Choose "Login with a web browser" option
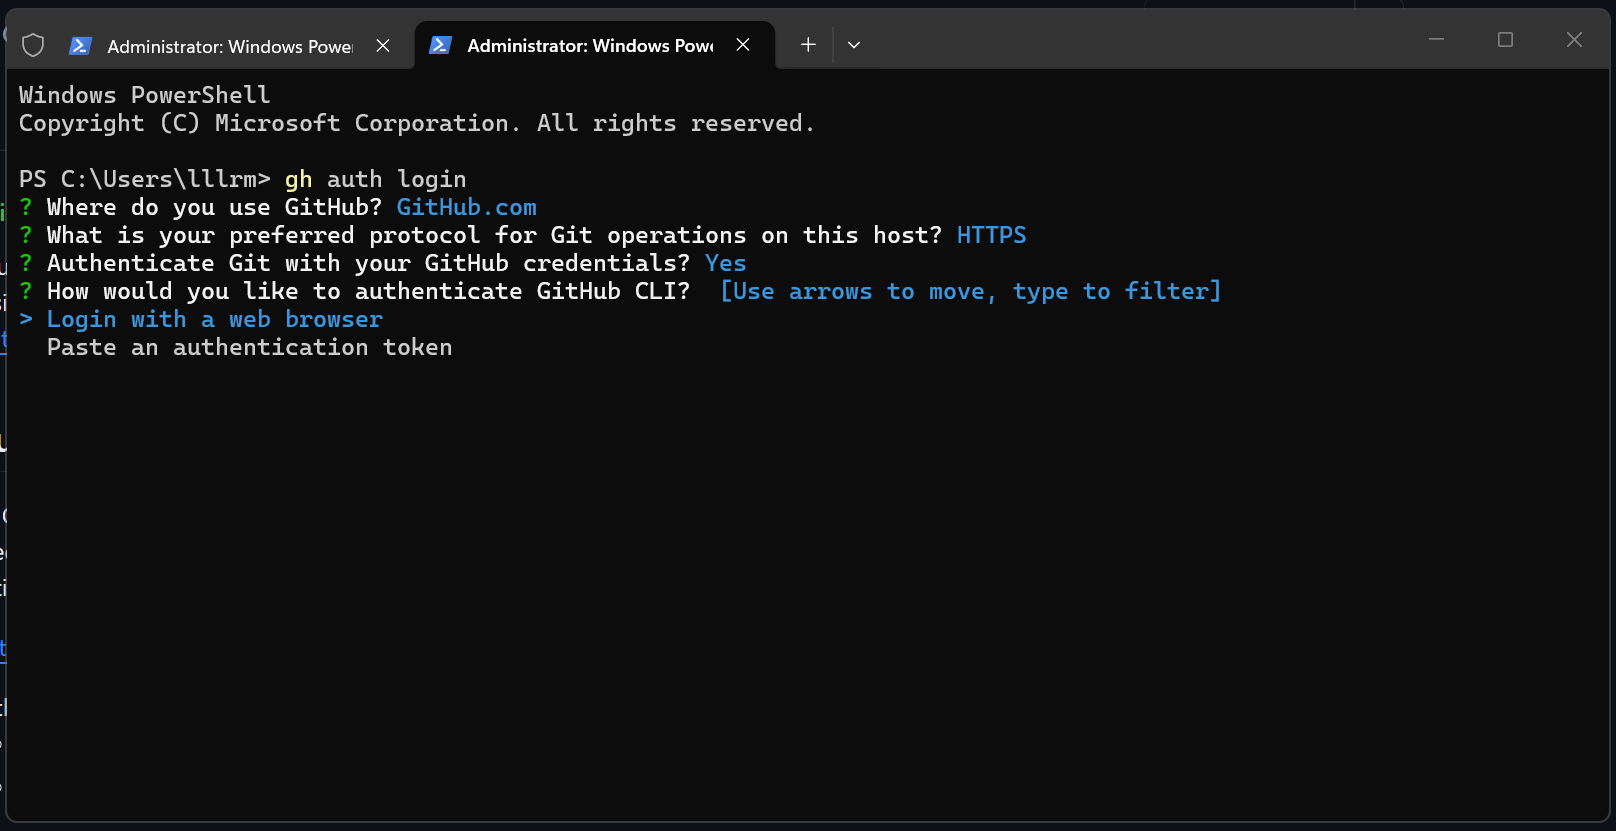This screenshot has width=1616, height=831. pyautogui.click(x=215, y=319)
